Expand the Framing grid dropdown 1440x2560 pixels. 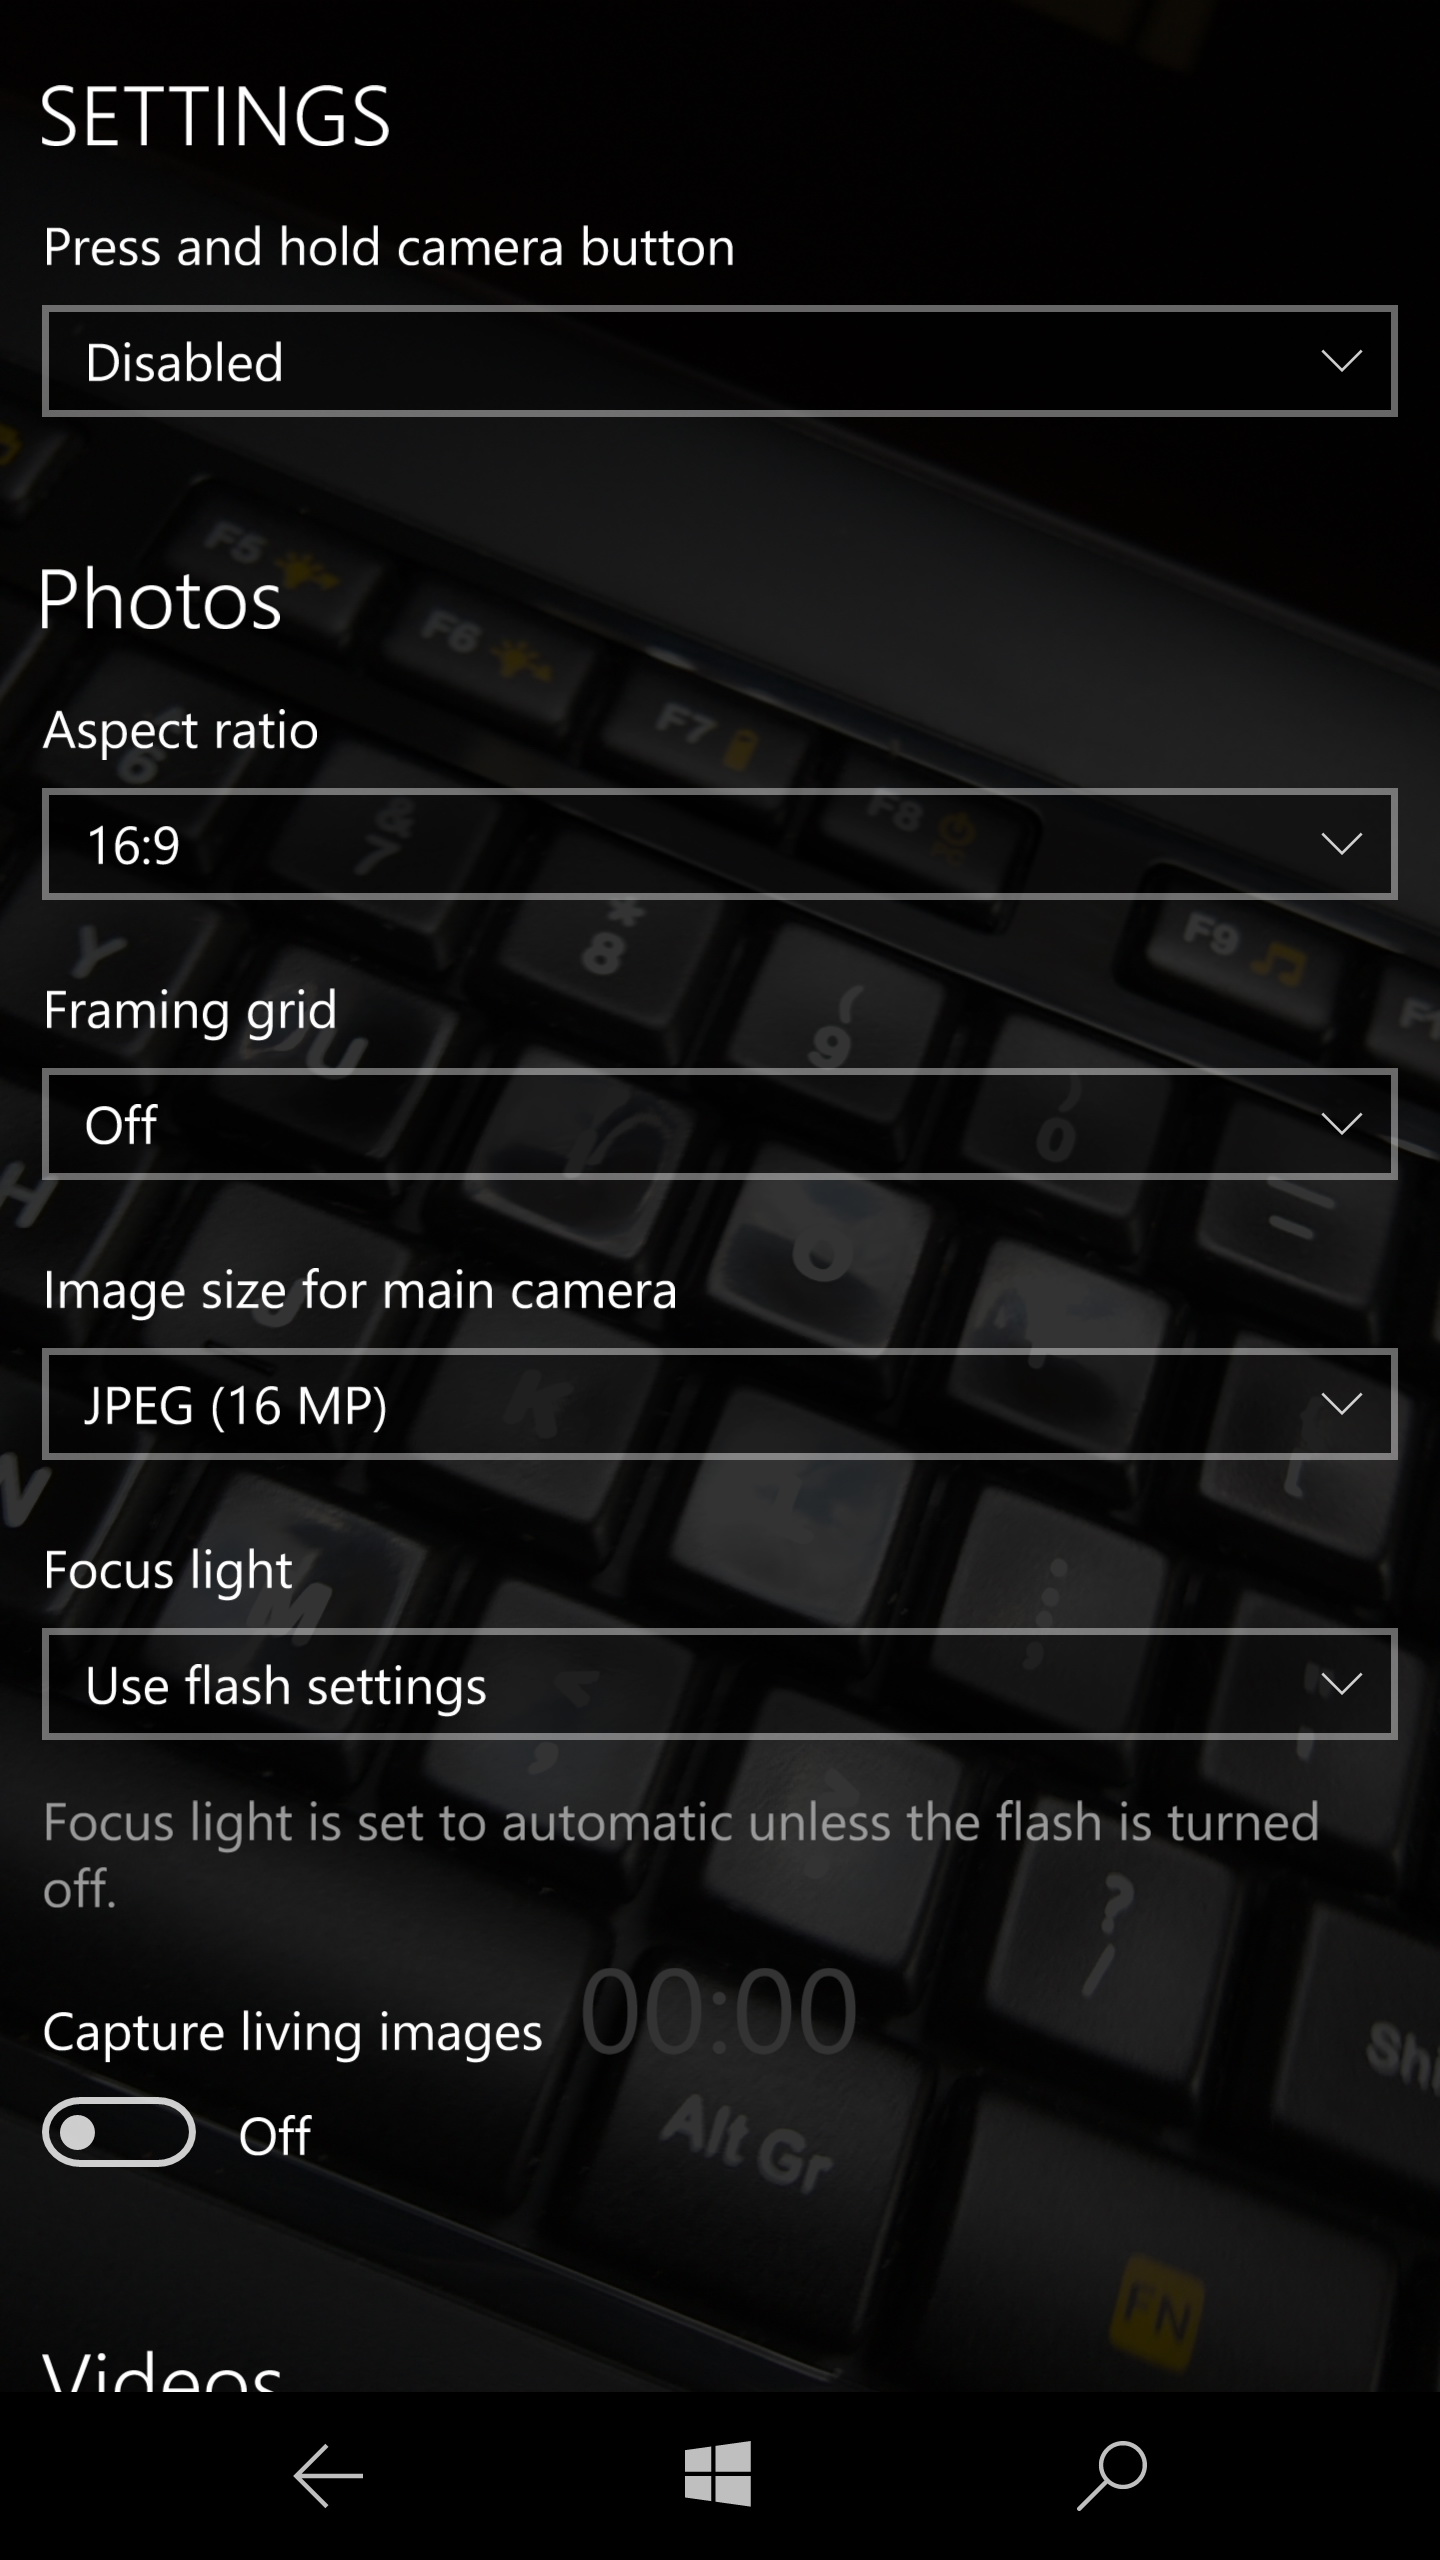(719, 1124)
